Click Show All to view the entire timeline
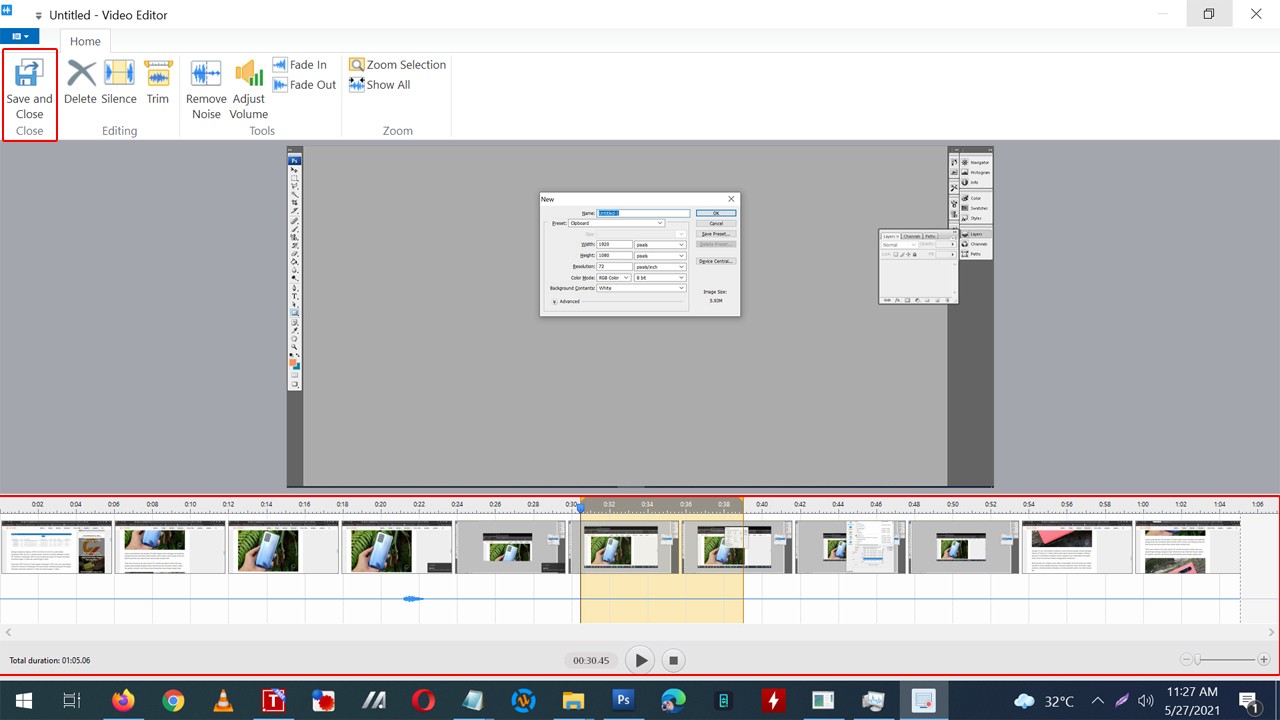Viewport: 1280px width, 720px height. [379, 85]
